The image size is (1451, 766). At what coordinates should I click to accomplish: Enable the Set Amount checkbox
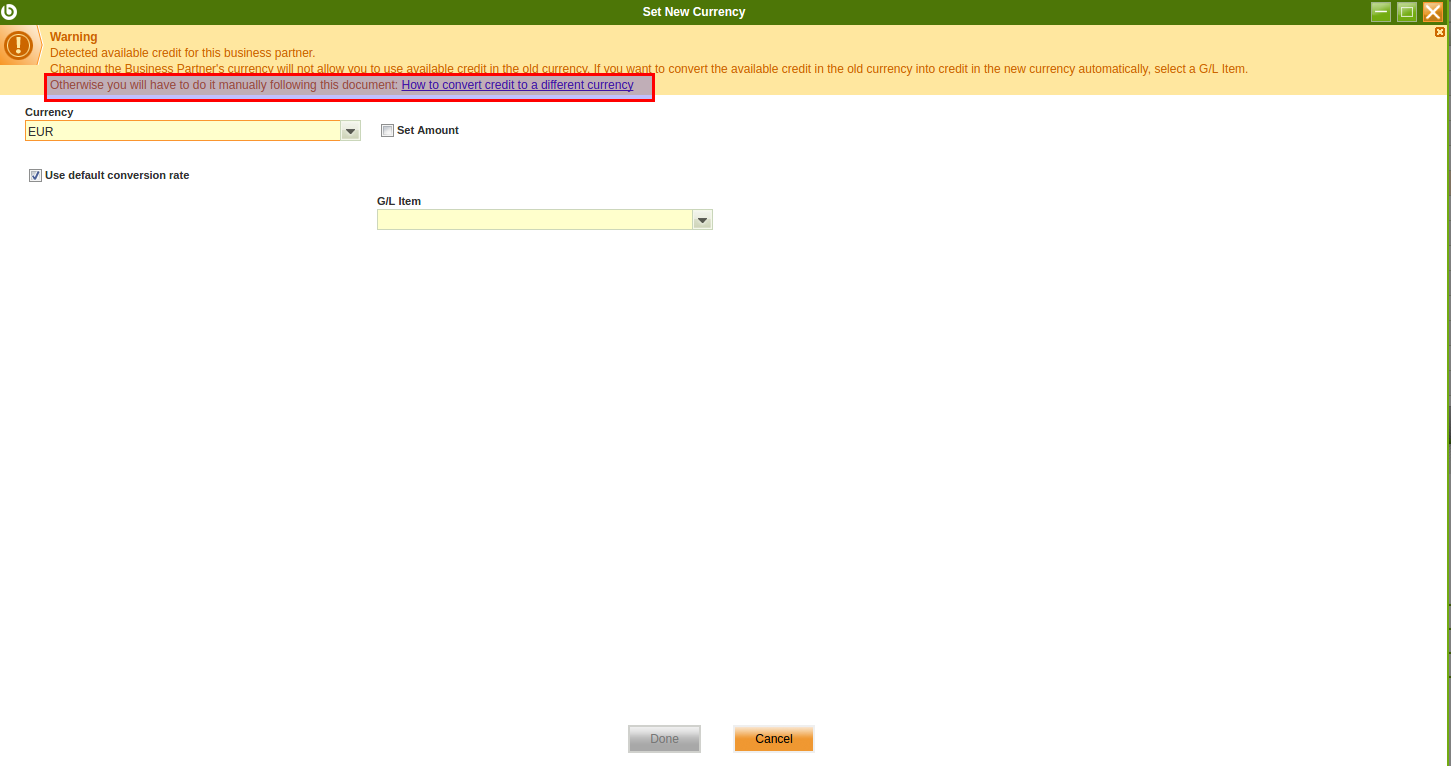[x=388, y=131]
